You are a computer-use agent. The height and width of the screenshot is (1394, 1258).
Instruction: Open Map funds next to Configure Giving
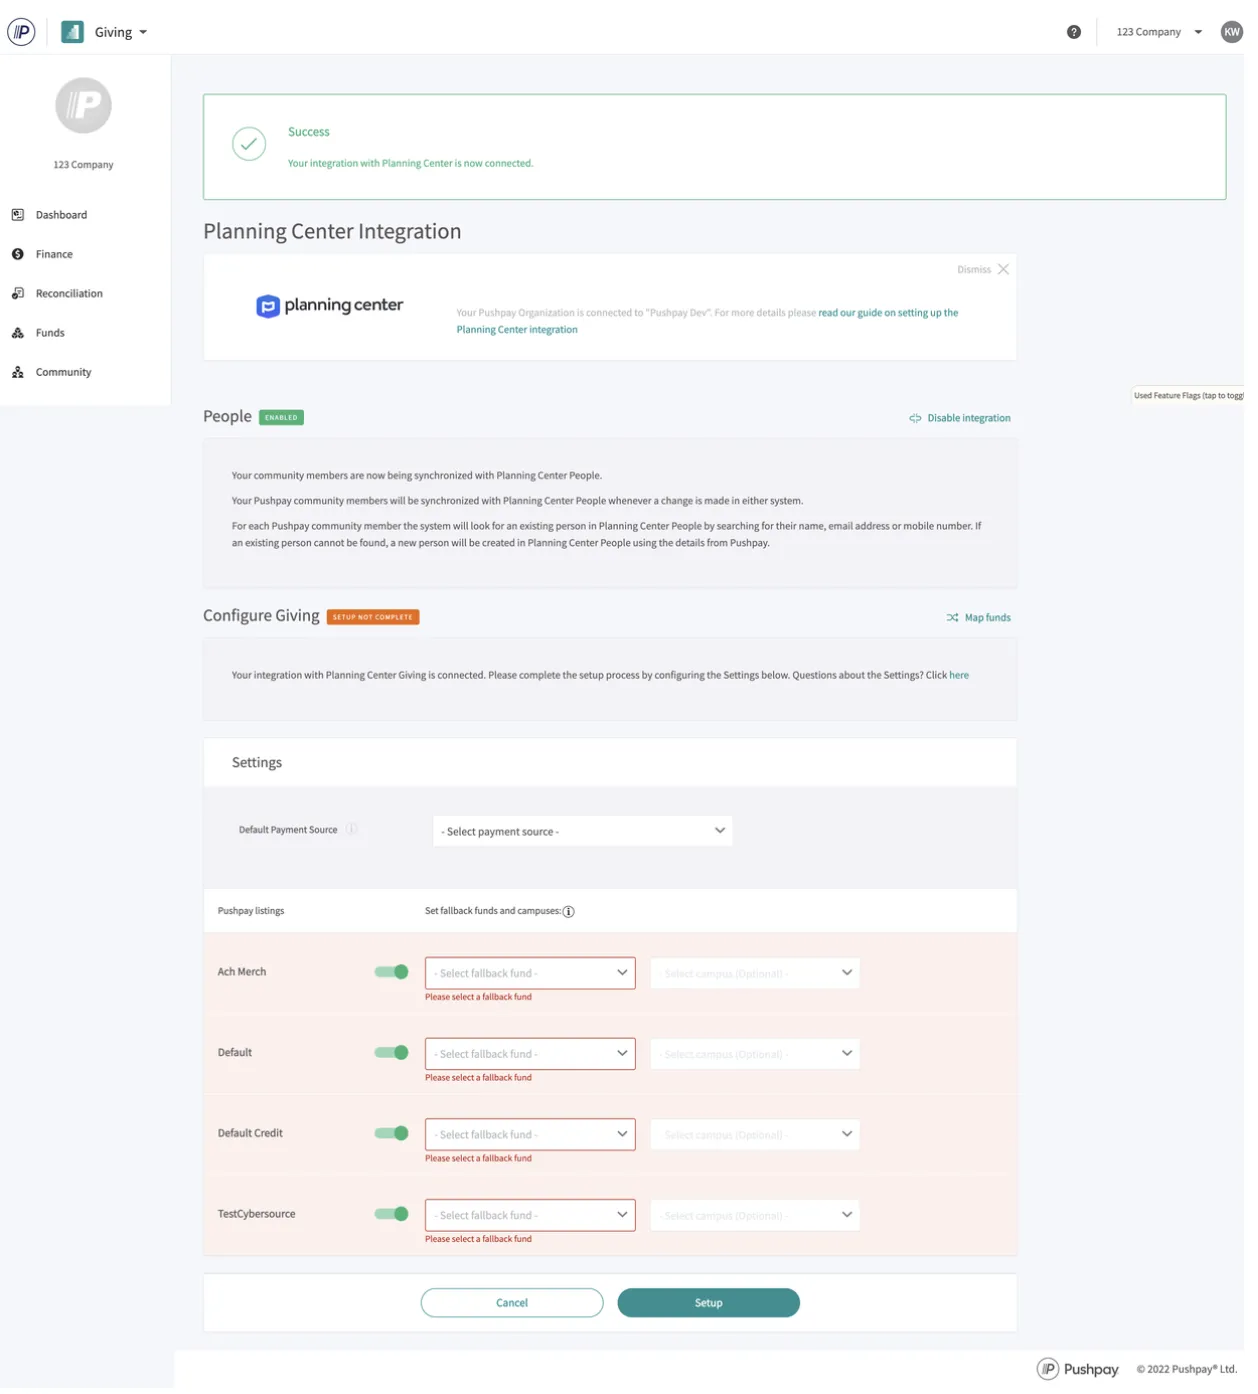pos(987,617)
